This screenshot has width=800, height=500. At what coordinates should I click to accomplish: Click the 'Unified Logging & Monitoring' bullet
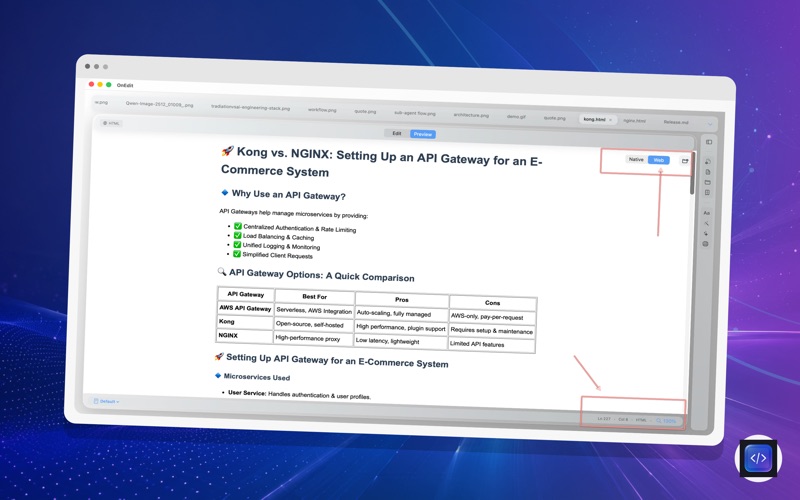(x=281, y=246)
